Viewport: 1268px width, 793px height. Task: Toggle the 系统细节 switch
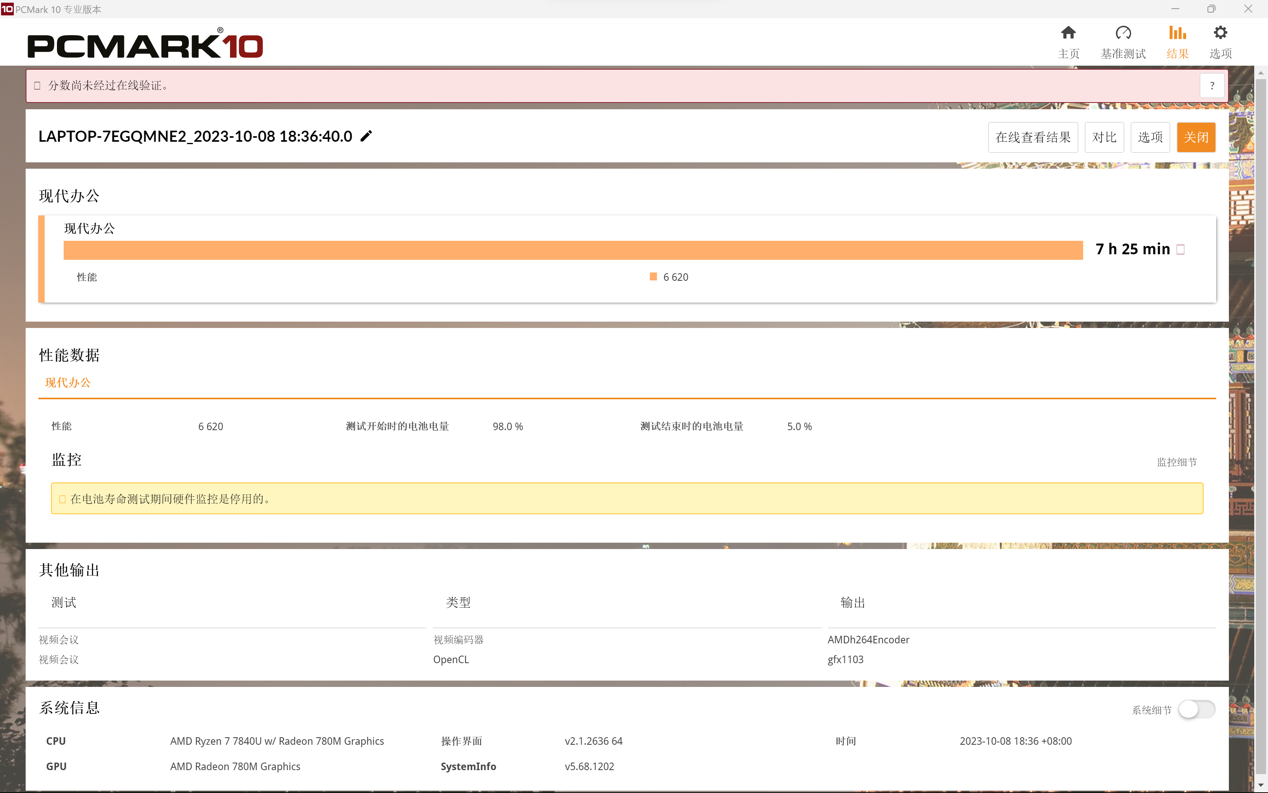click(1196, 709)
